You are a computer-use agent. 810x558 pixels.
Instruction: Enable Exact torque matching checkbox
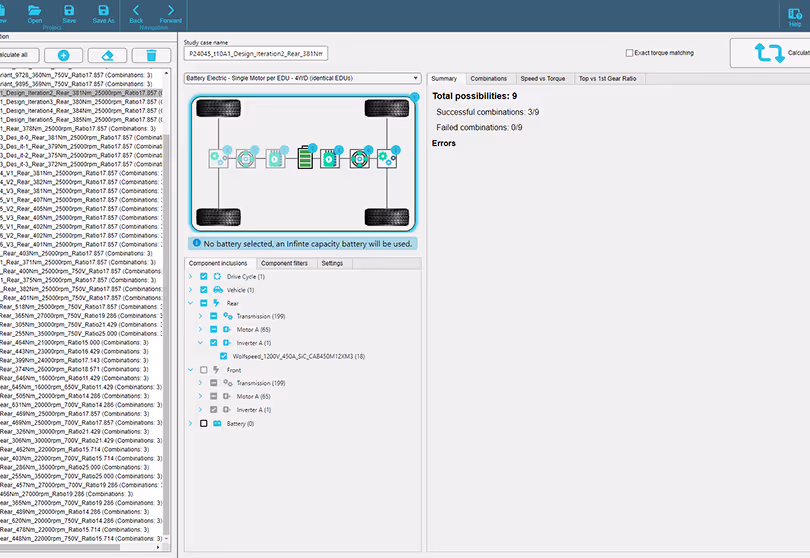pyautogui.click(x=629, y=53)
